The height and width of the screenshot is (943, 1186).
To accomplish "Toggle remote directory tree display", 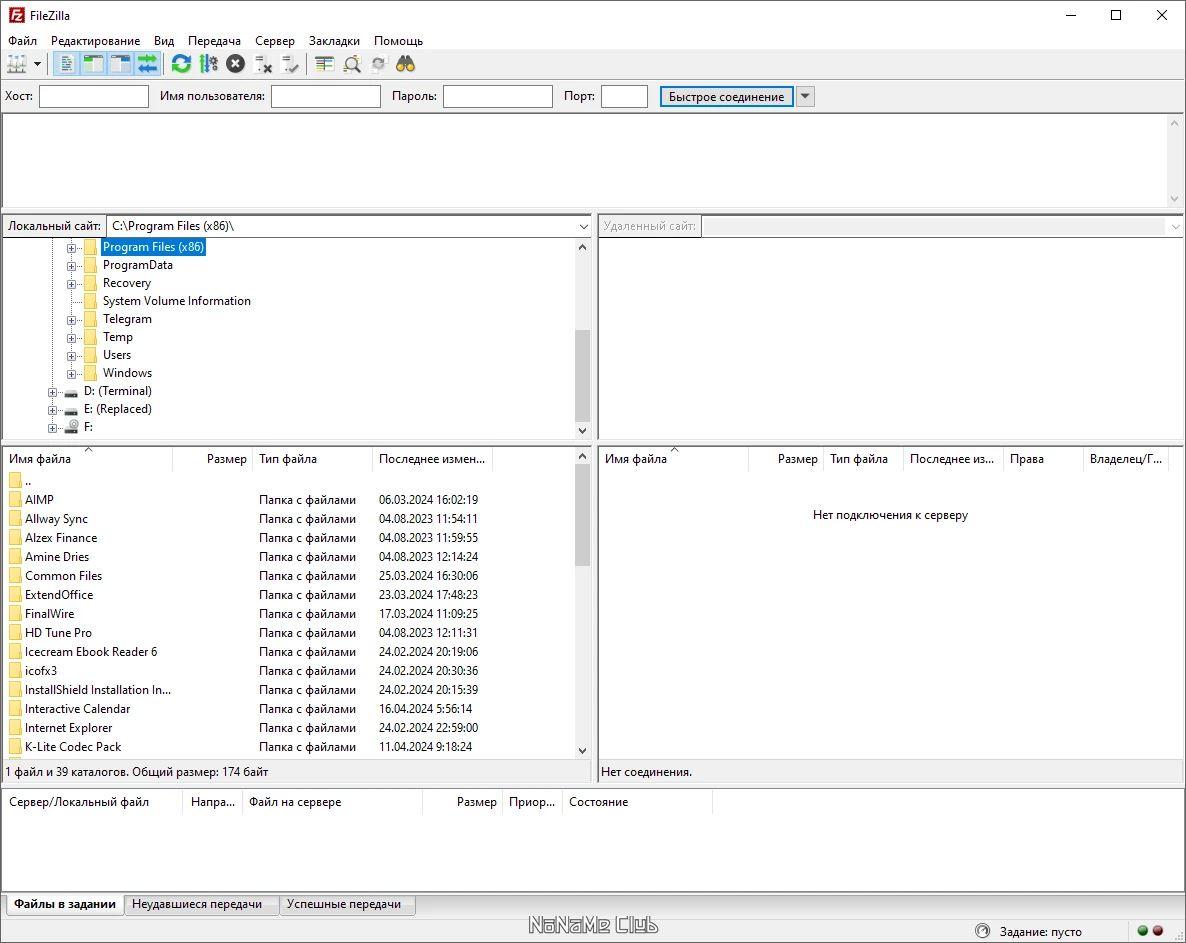I will point(120,64).
